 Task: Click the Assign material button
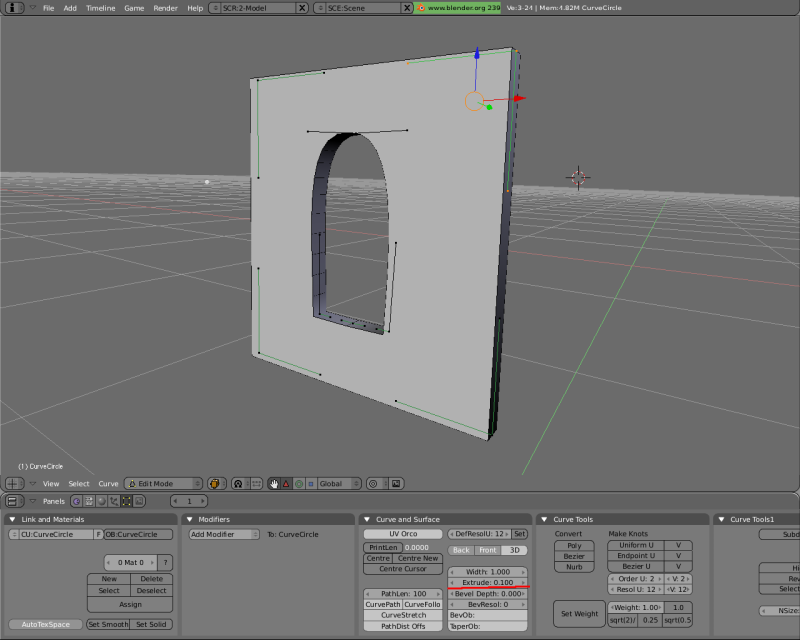pos(130,604)
